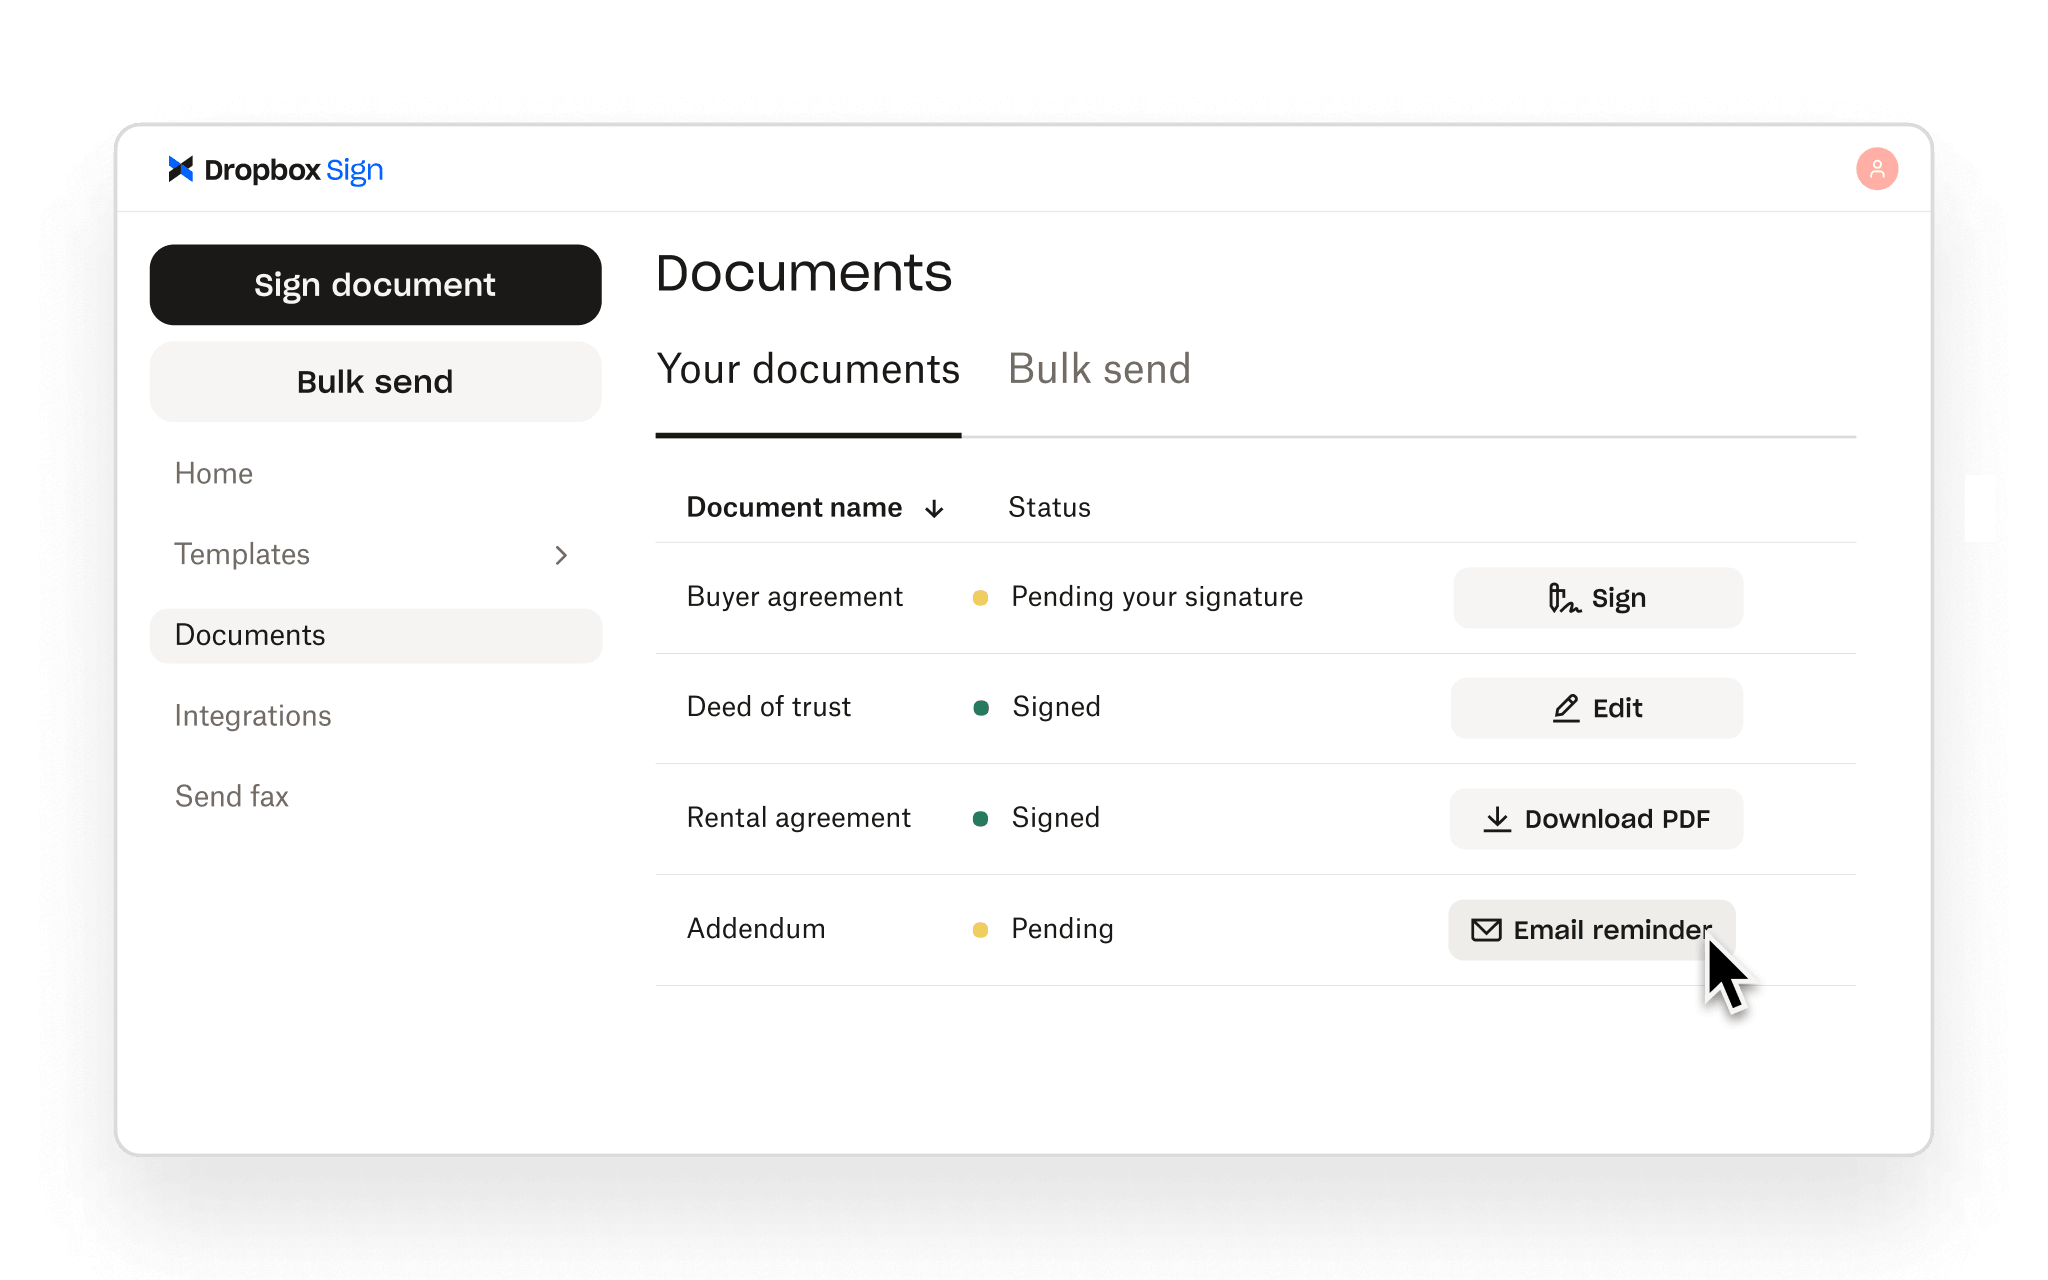Click the Documents page heading
This screenshot has height=1280, width=2048.
[804, 273]
